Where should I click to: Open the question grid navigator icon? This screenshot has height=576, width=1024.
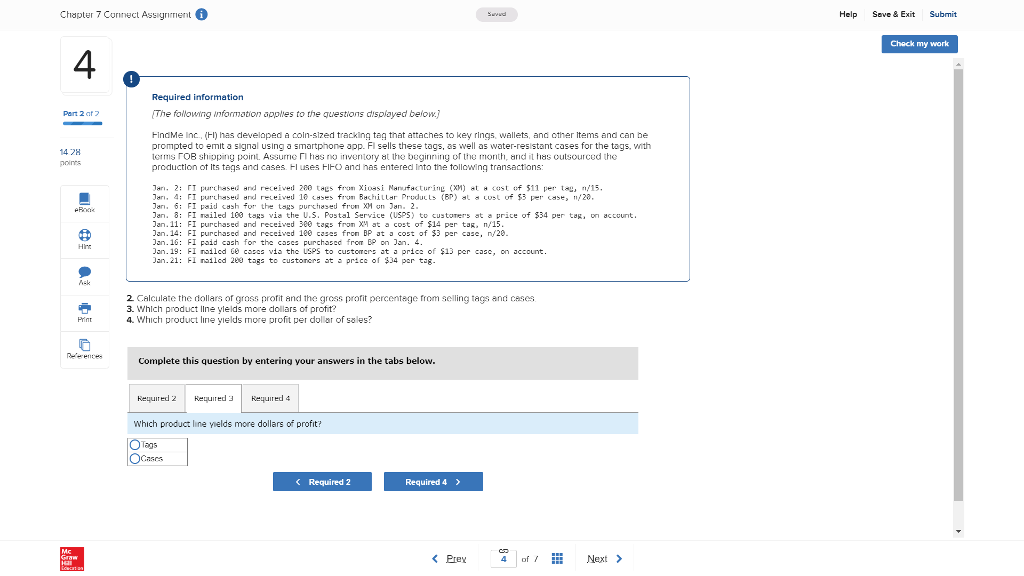pyautogui.click(x=557, y=558)
